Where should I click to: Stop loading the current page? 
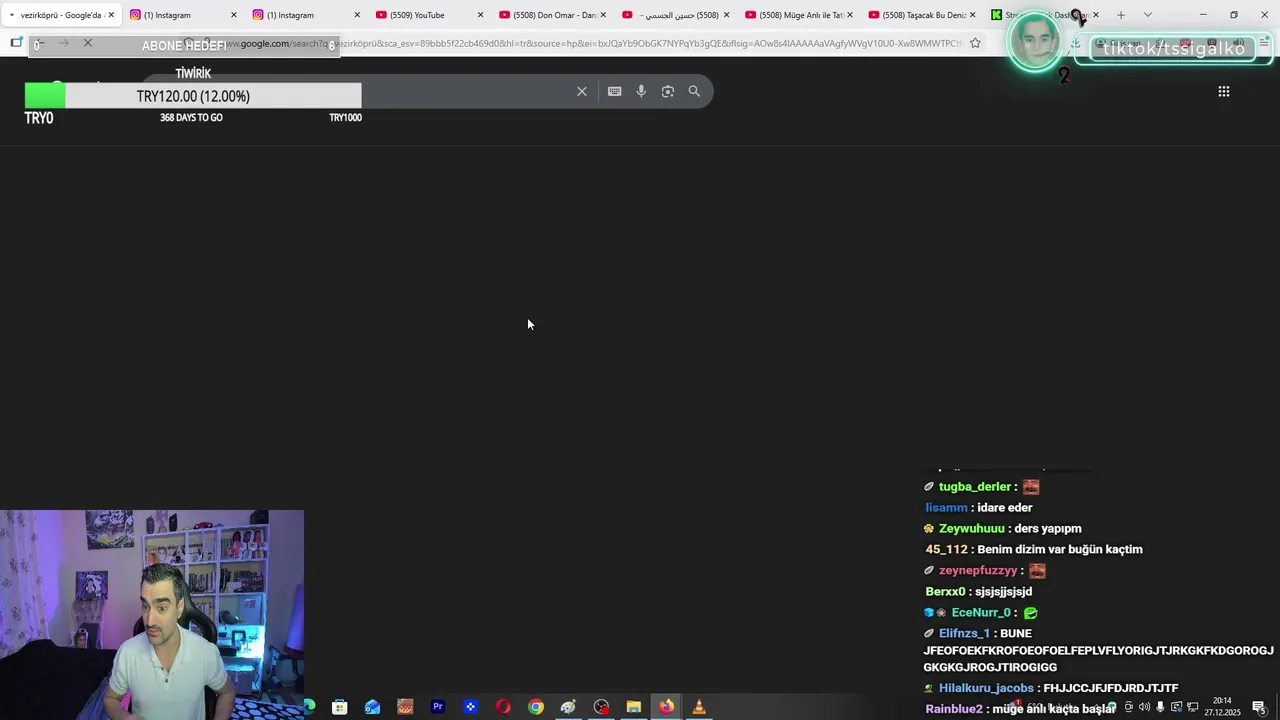coord(88,43)
